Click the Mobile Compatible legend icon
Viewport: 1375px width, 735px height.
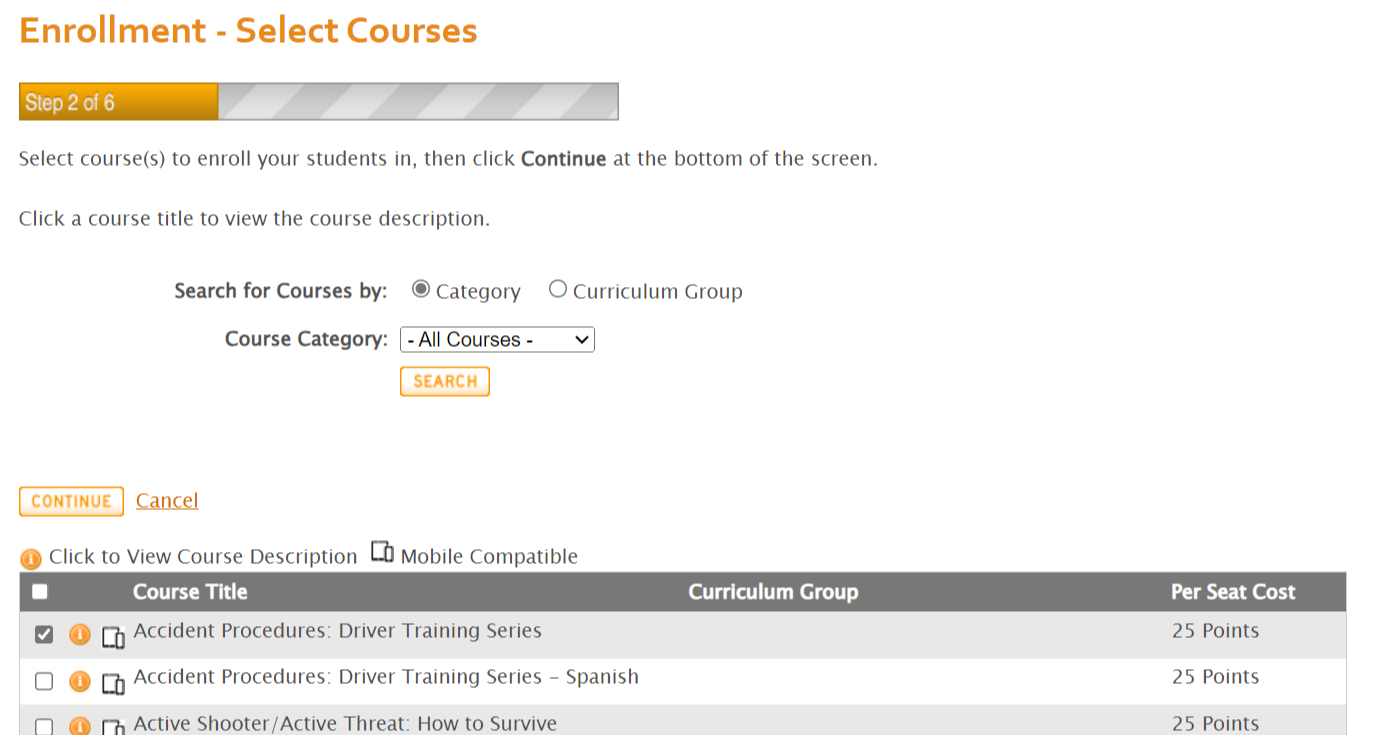click(x=382, y=552)
